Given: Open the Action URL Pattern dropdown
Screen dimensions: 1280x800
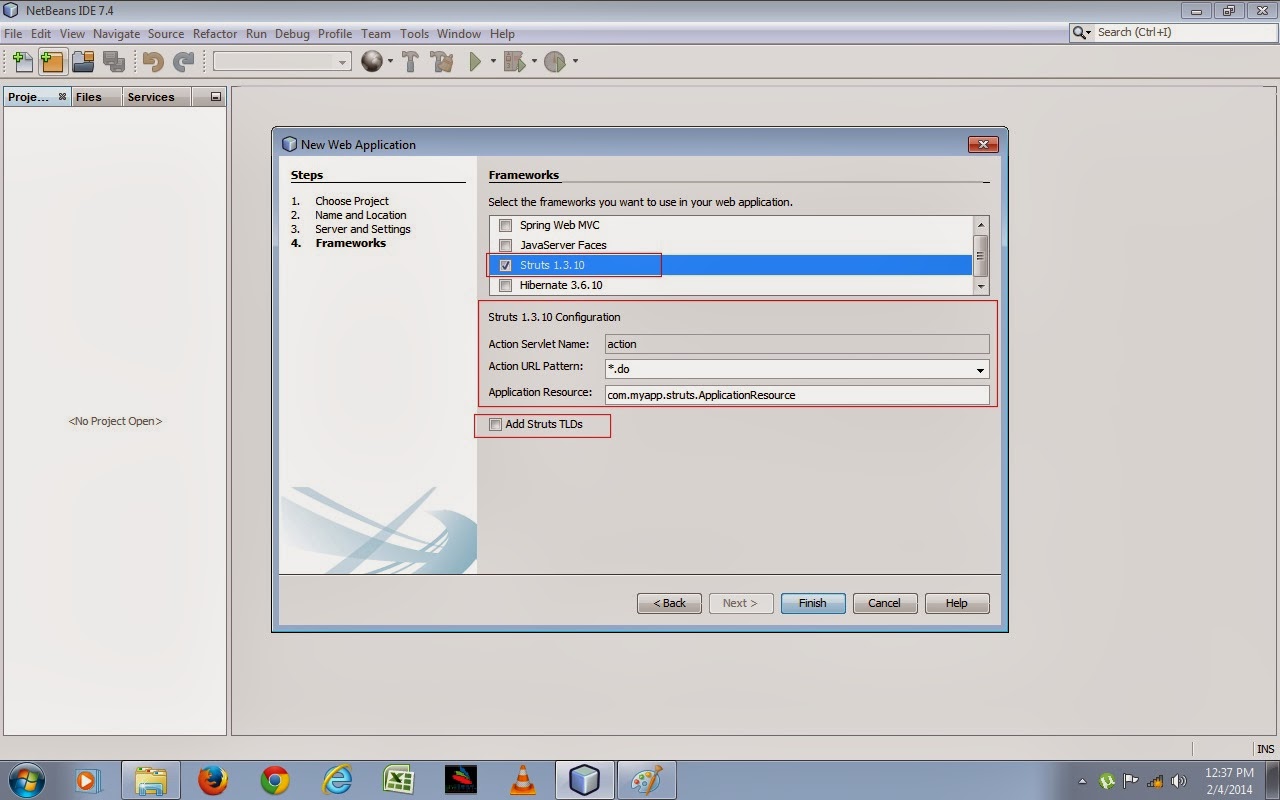Looking at the screenshot, I should (x=980, y=370).
